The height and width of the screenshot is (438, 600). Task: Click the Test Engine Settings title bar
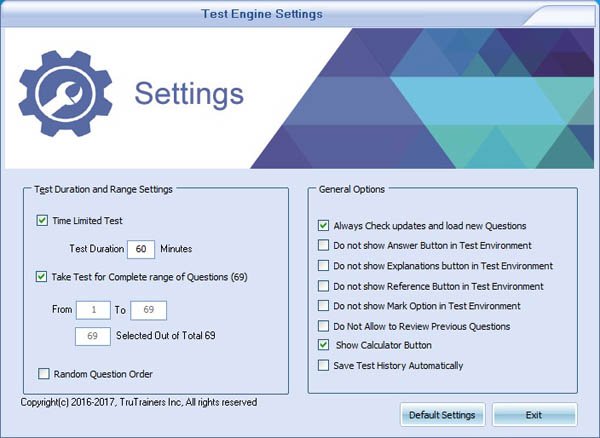[262, 14]
